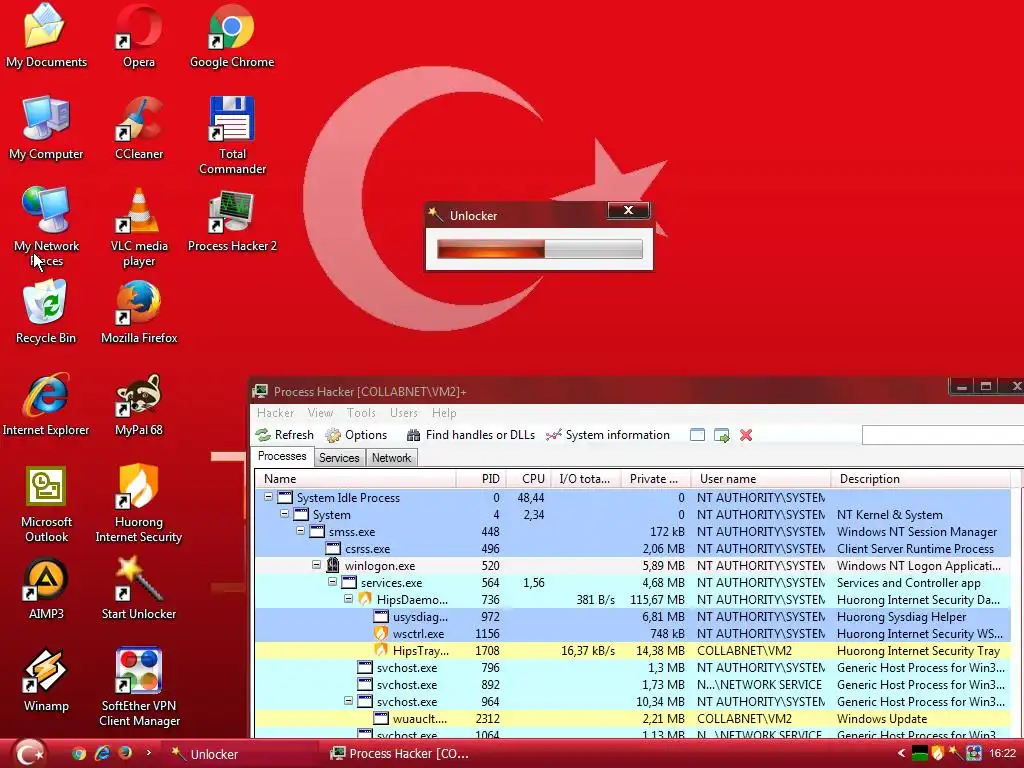Open the Hacker menu
Viewport: 1024px width, 768px height.
coord(276,413)
